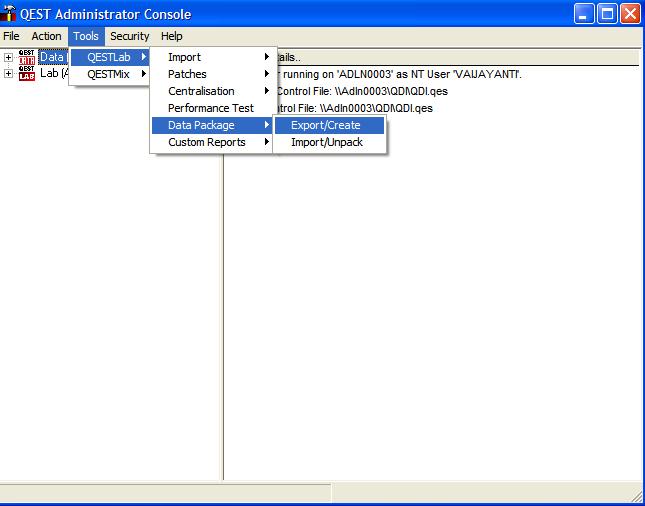Open the Custom Reports submenu

(x=206, y=142)
